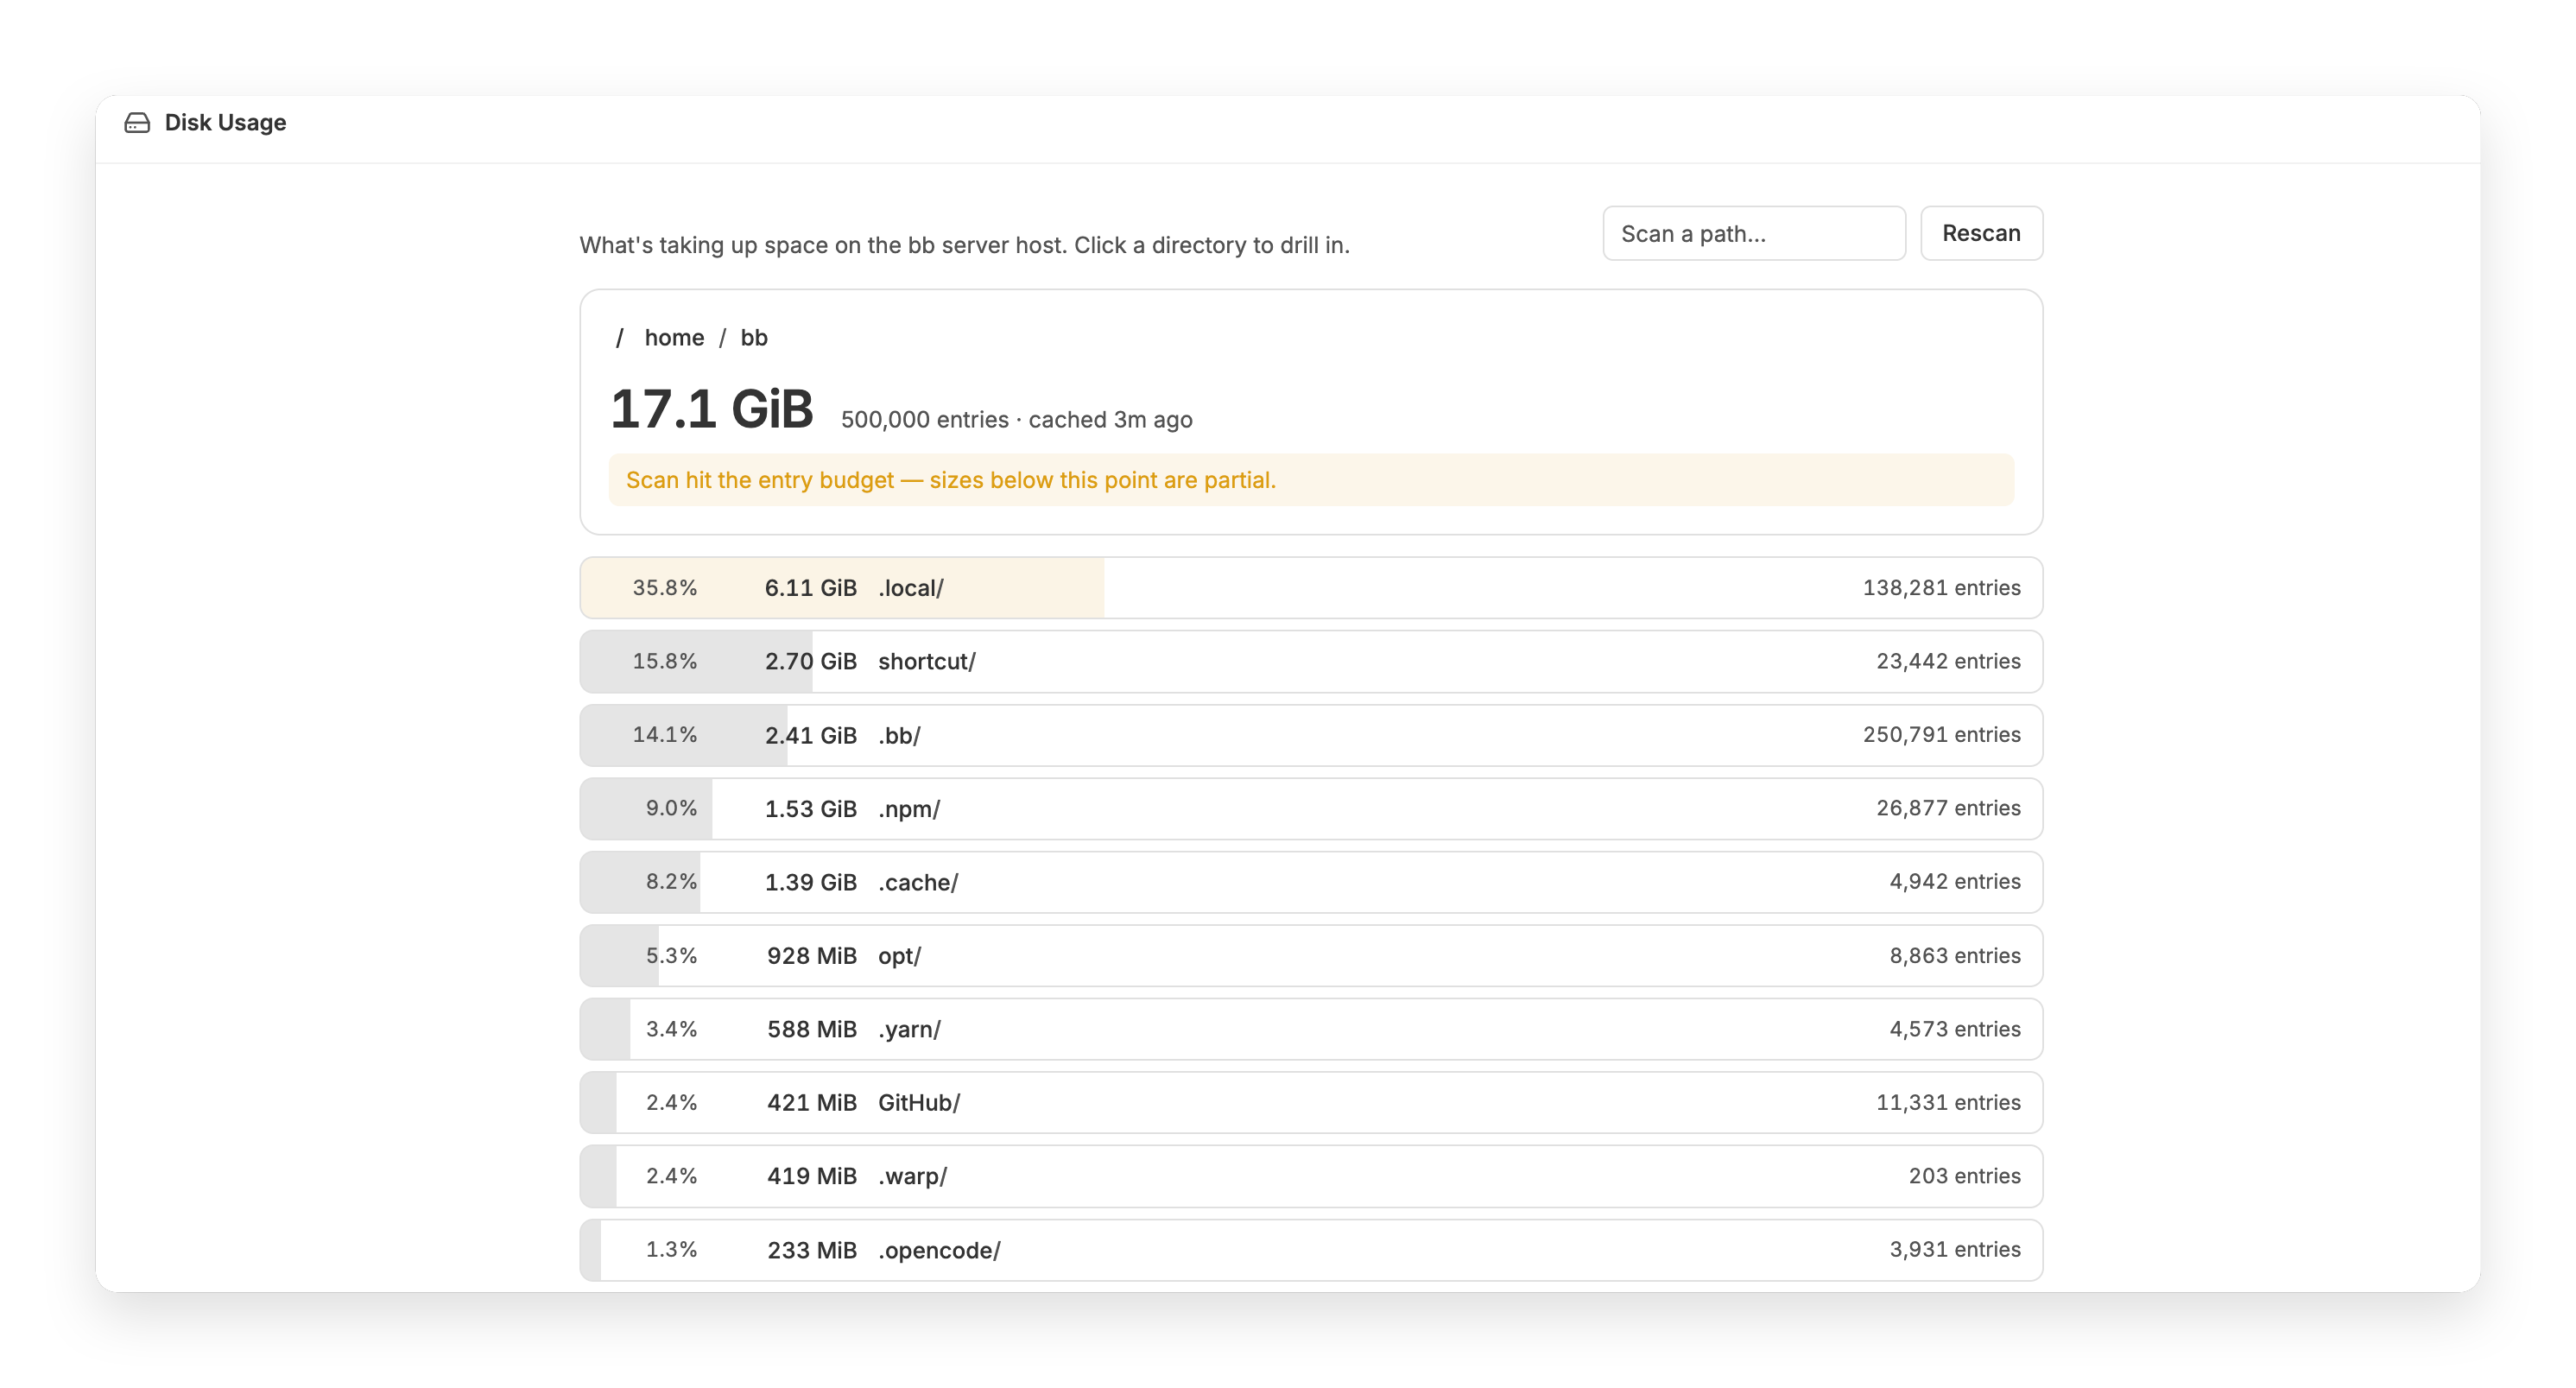Click the 6.11 GiB size value
This screenshot has height=1388, width=2576.
pyautogui.click(x=810, y=588)
